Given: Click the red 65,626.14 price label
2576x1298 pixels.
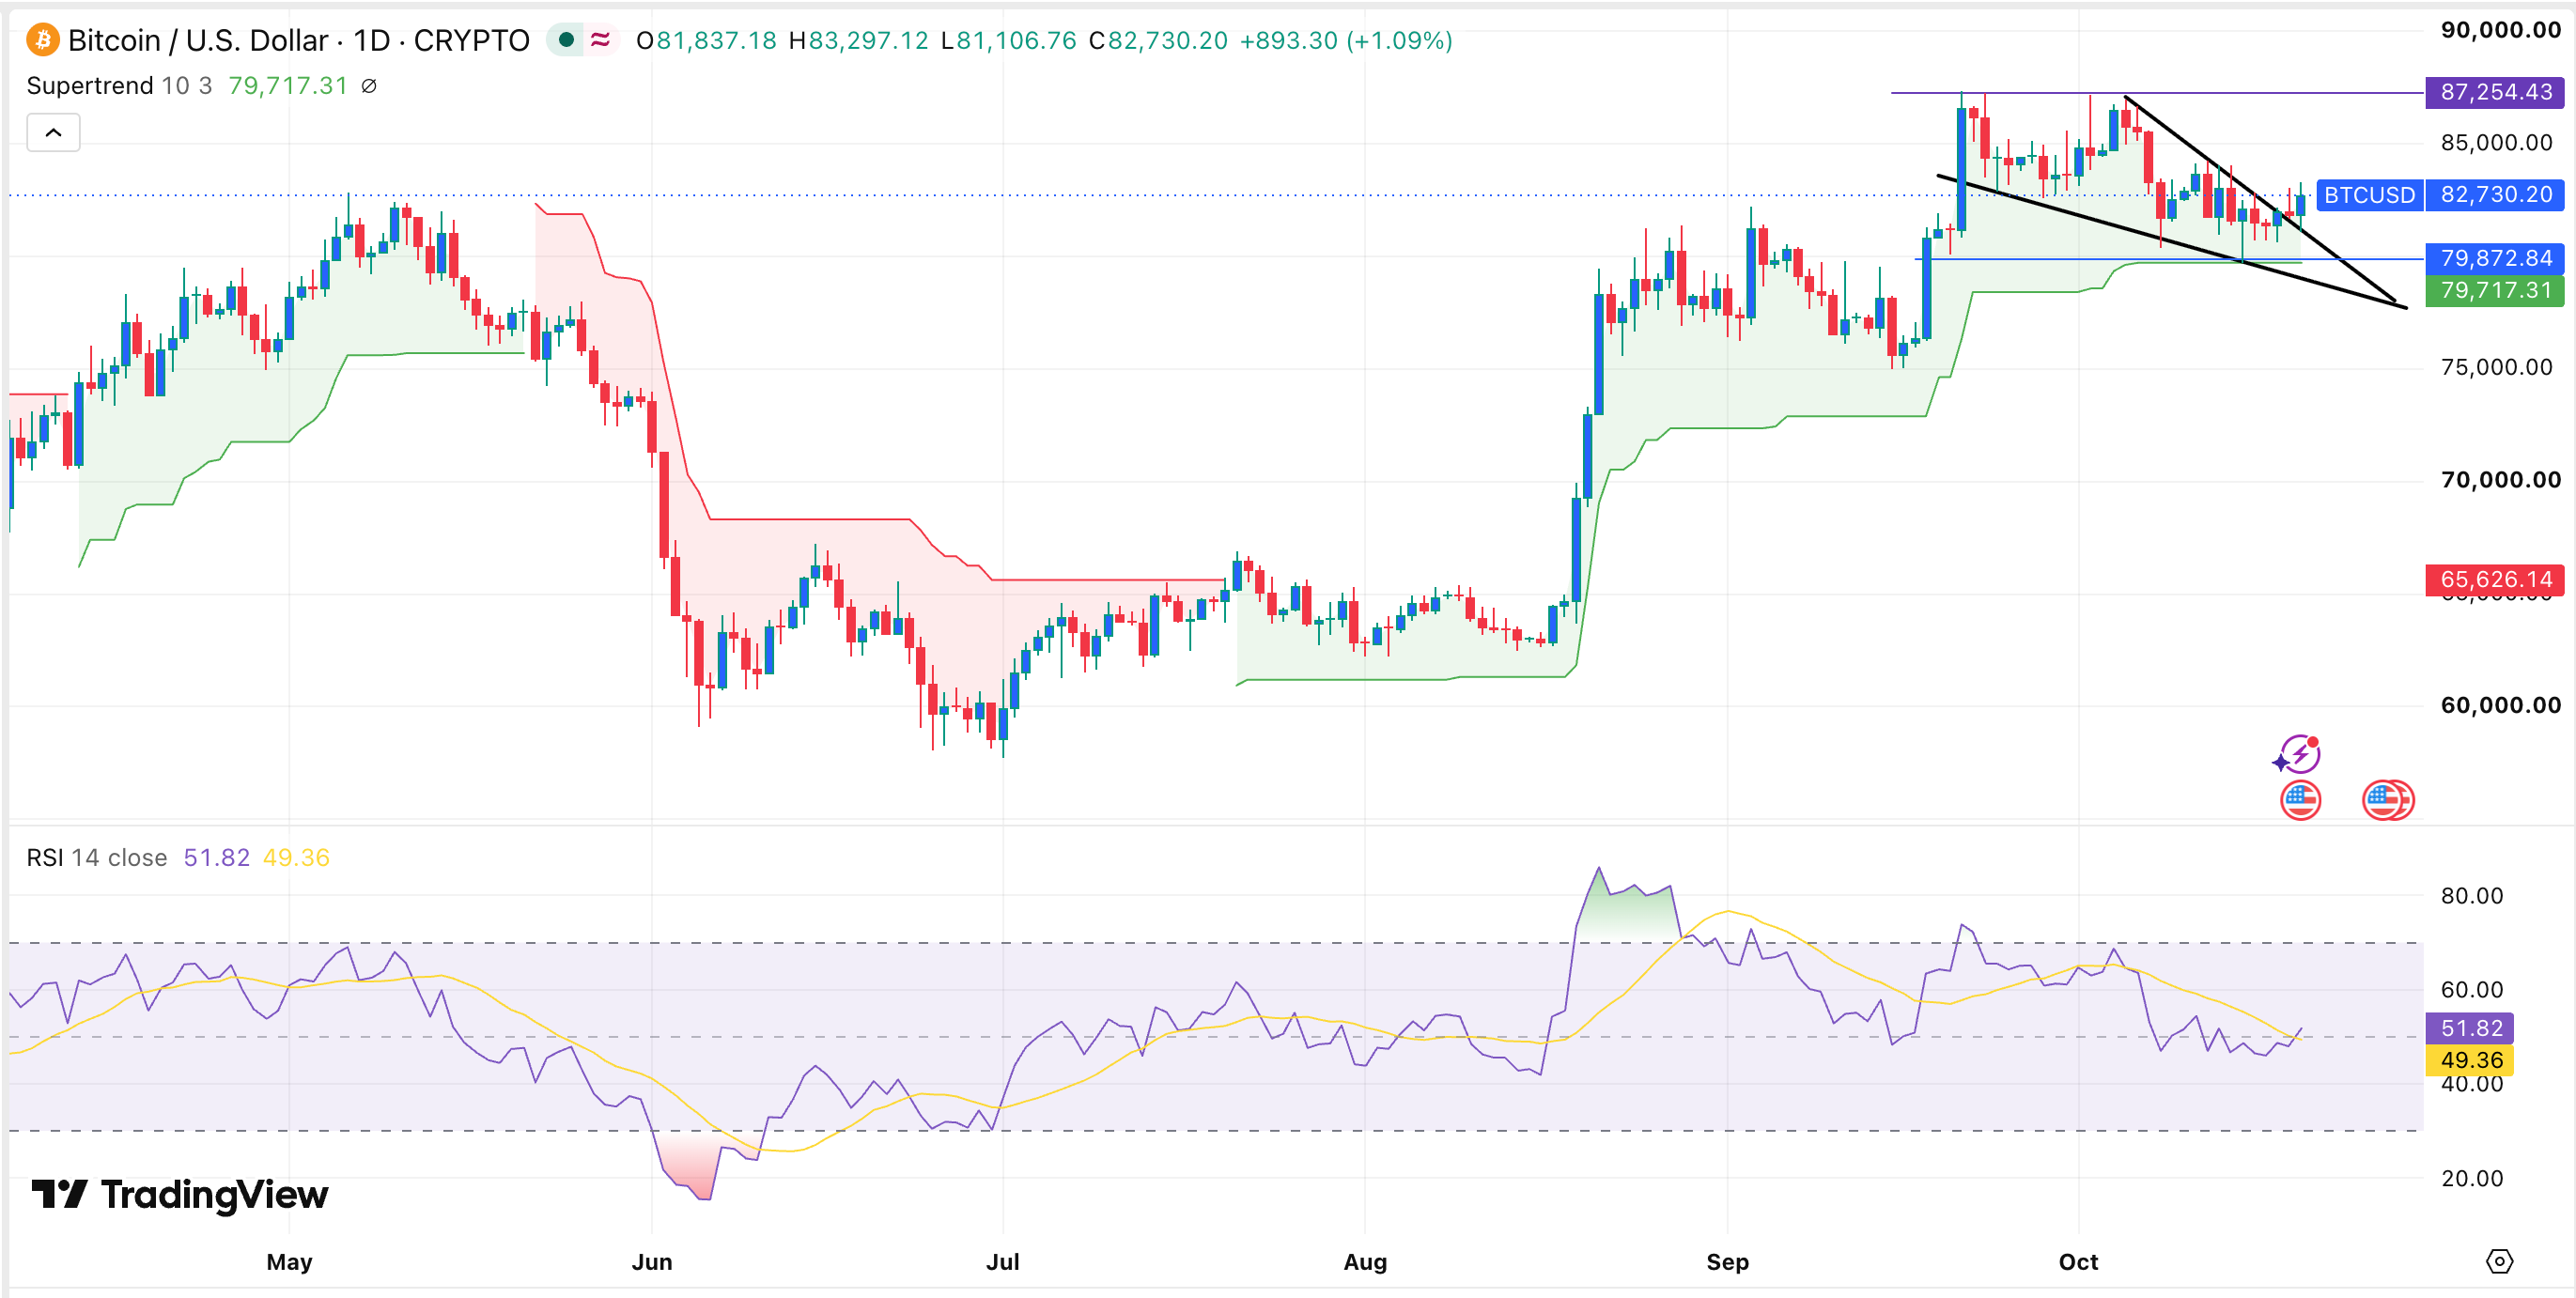Looking at the screenshot, I should [x=2495, y=579].
